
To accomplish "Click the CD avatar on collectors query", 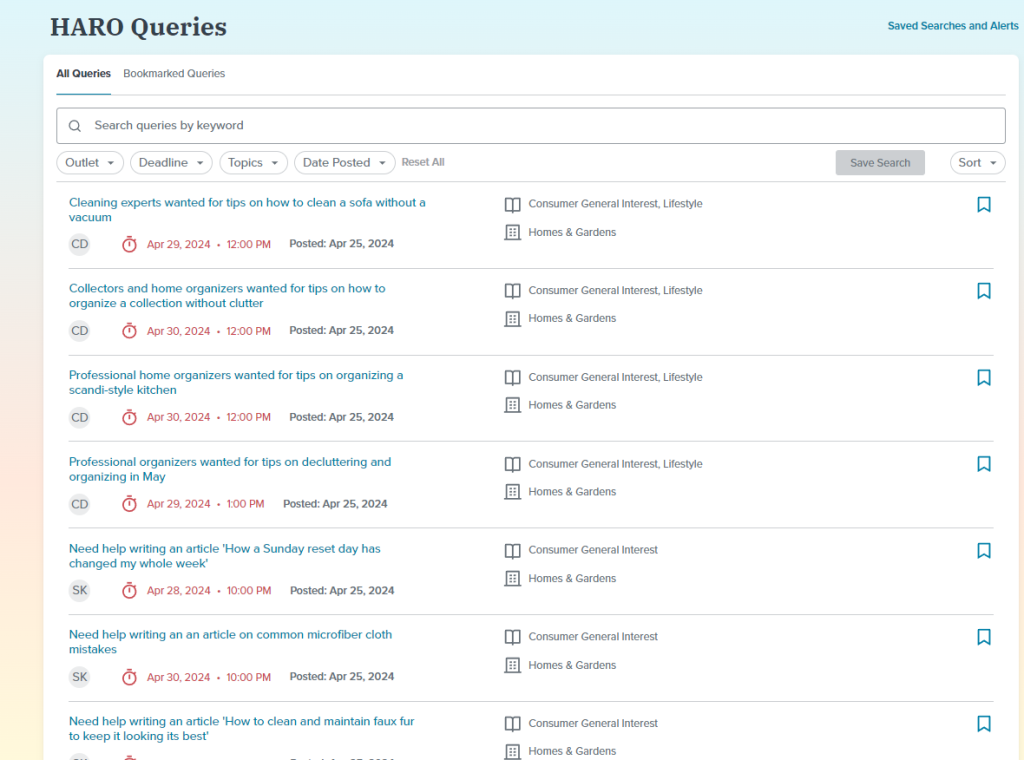I will (80, 331).
